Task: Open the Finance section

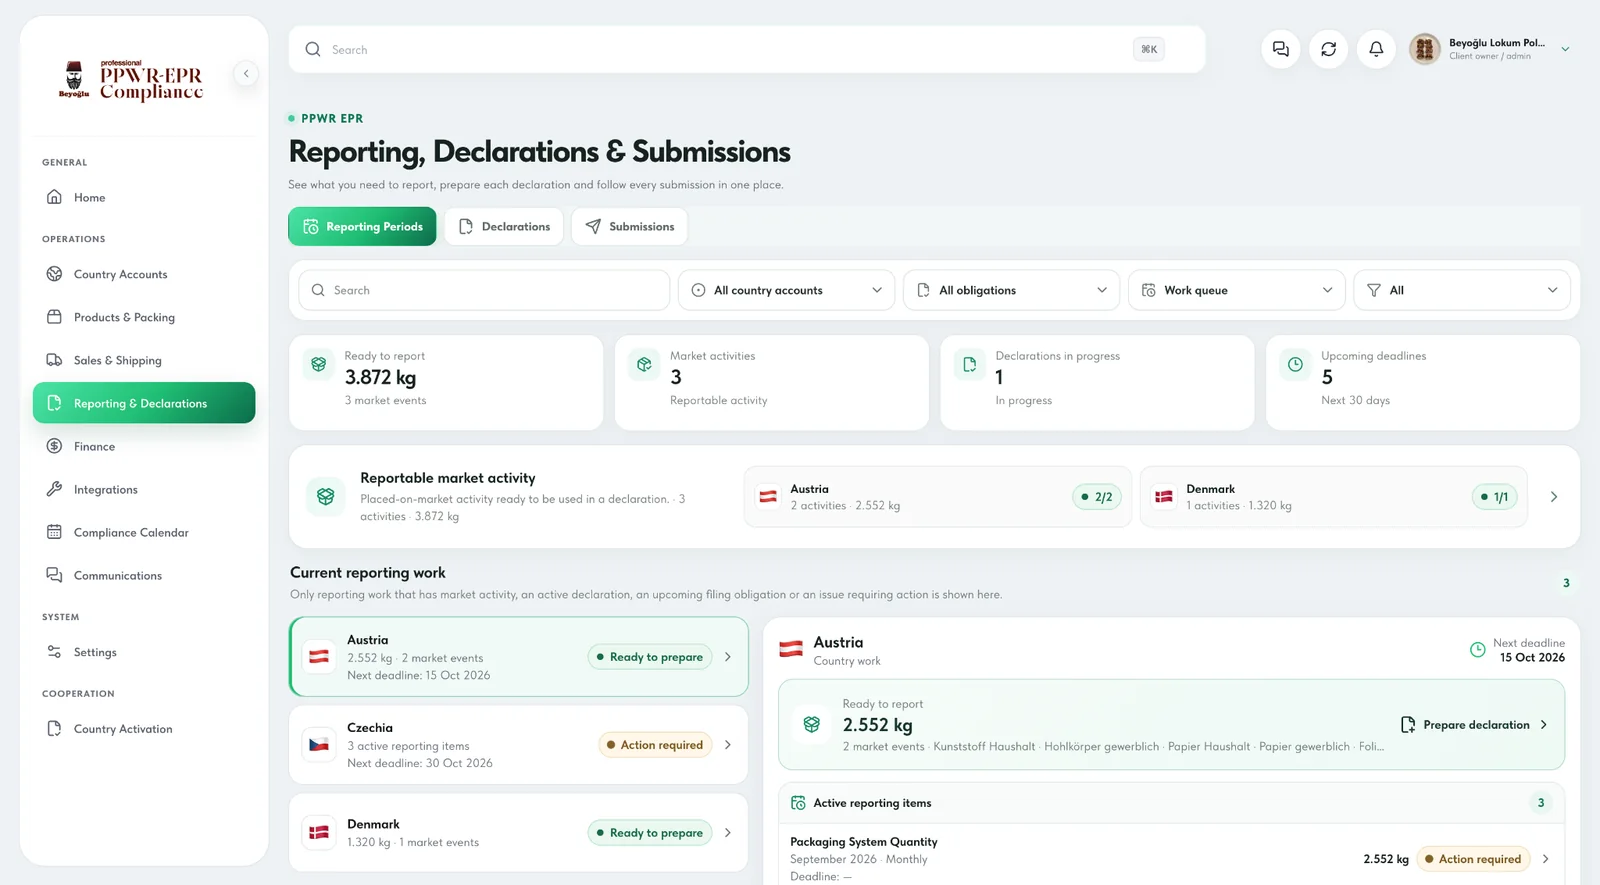Action: click(144, 446)
